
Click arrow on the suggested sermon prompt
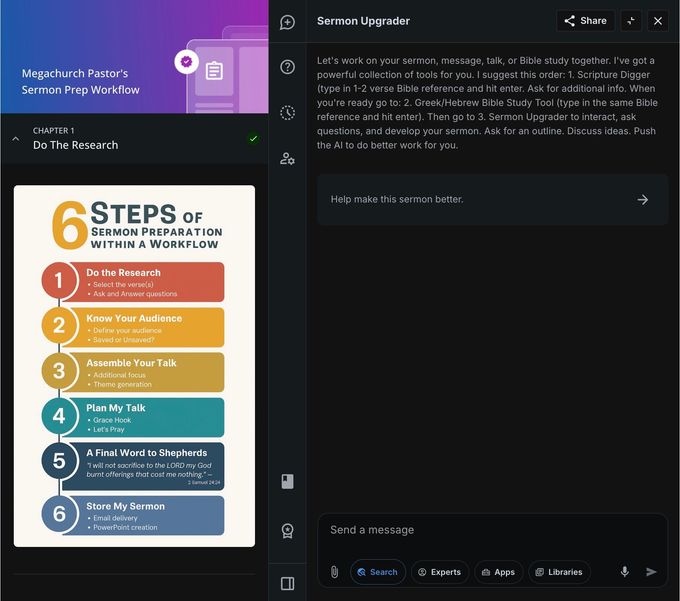pyautogui.click(x=643, y=199)
